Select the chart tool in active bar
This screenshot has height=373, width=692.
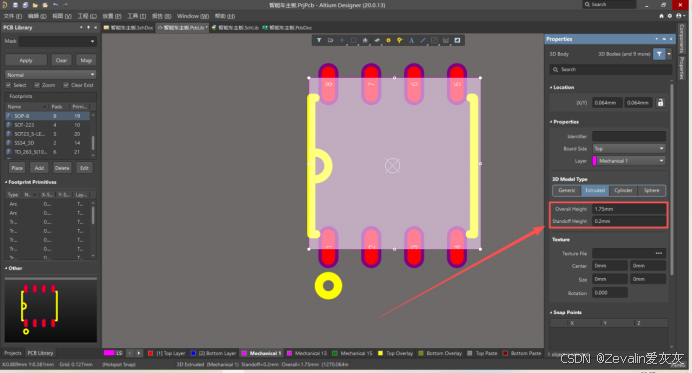click(446, 40)
